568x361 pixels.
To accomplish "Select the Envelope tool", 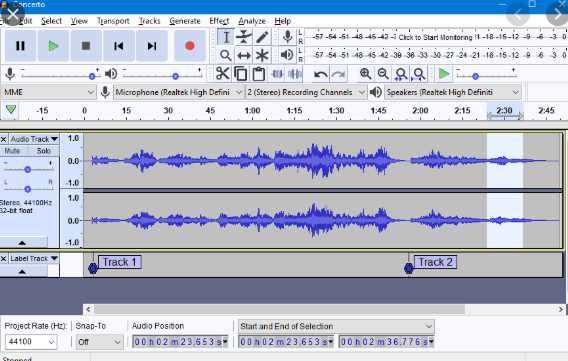I will (244, 37).
